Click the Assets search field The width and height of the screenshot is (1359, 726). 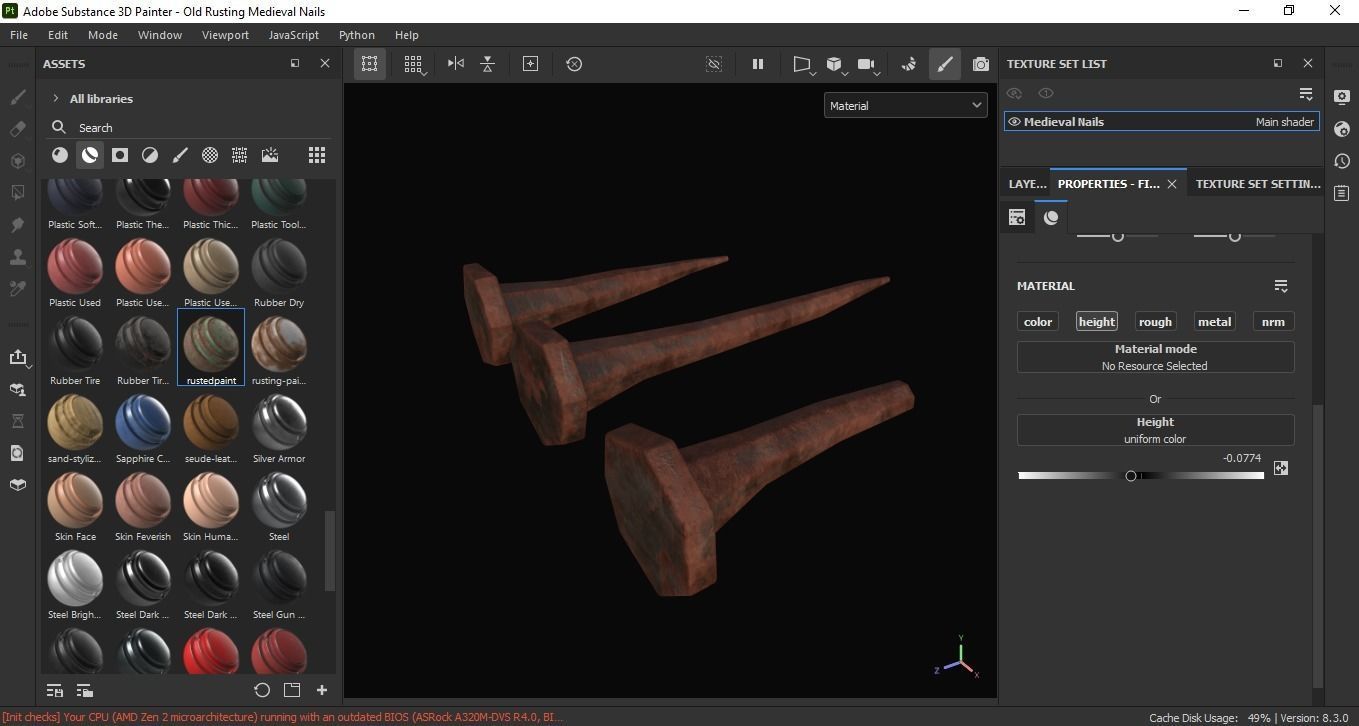click(x=190, y=127)
